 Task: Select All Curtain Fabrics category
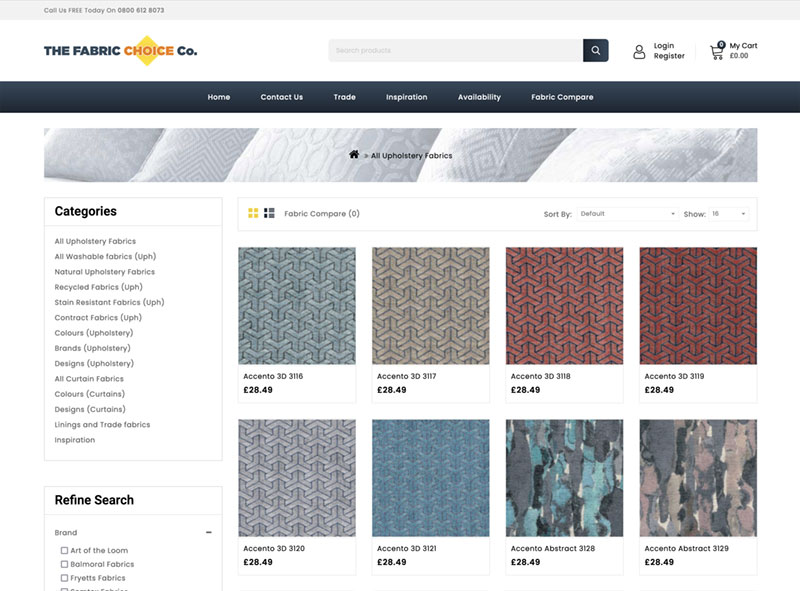(89, 379)
